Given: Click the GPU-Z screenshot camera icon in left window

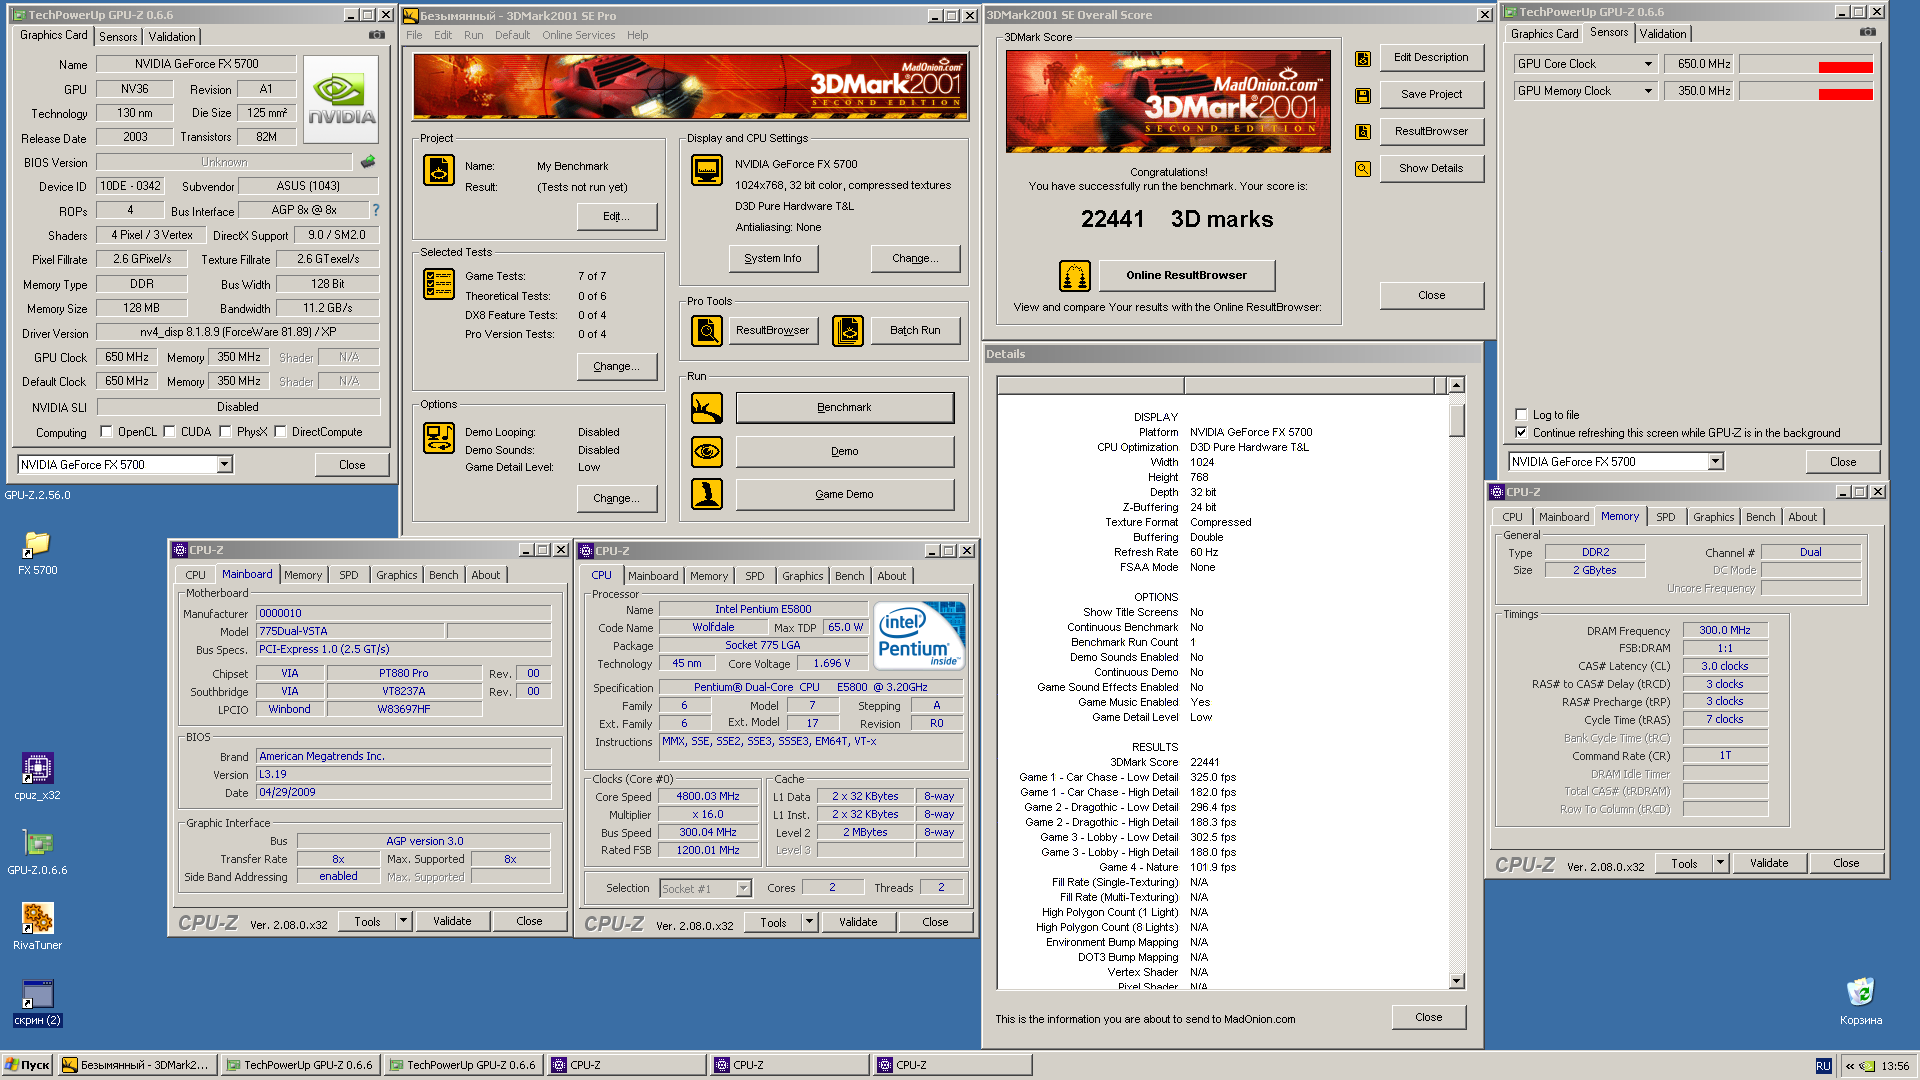Looking at the screenshot, I should tap(376, 35).
